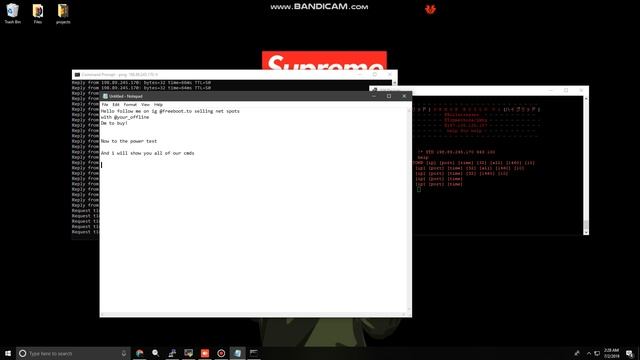Switch to Notepad via taskbar icon
This screenshot has height=360, width=640.
[238, 353]
